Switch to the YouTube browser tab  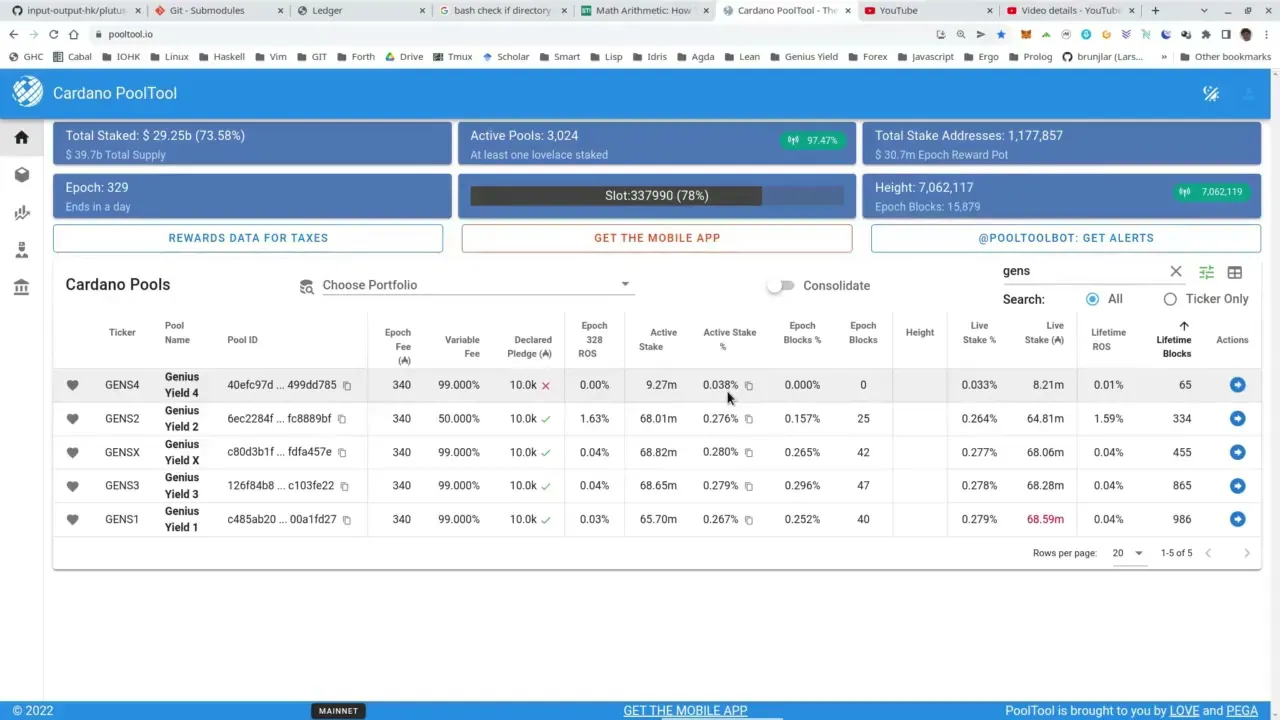coord(923,10)
